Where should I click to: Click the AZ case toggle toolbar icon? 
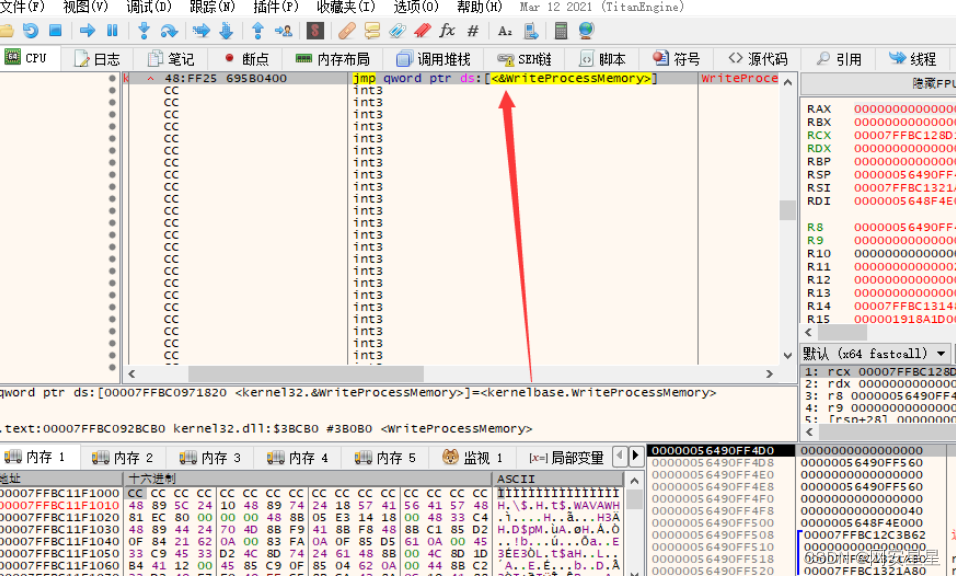[504, 33]
